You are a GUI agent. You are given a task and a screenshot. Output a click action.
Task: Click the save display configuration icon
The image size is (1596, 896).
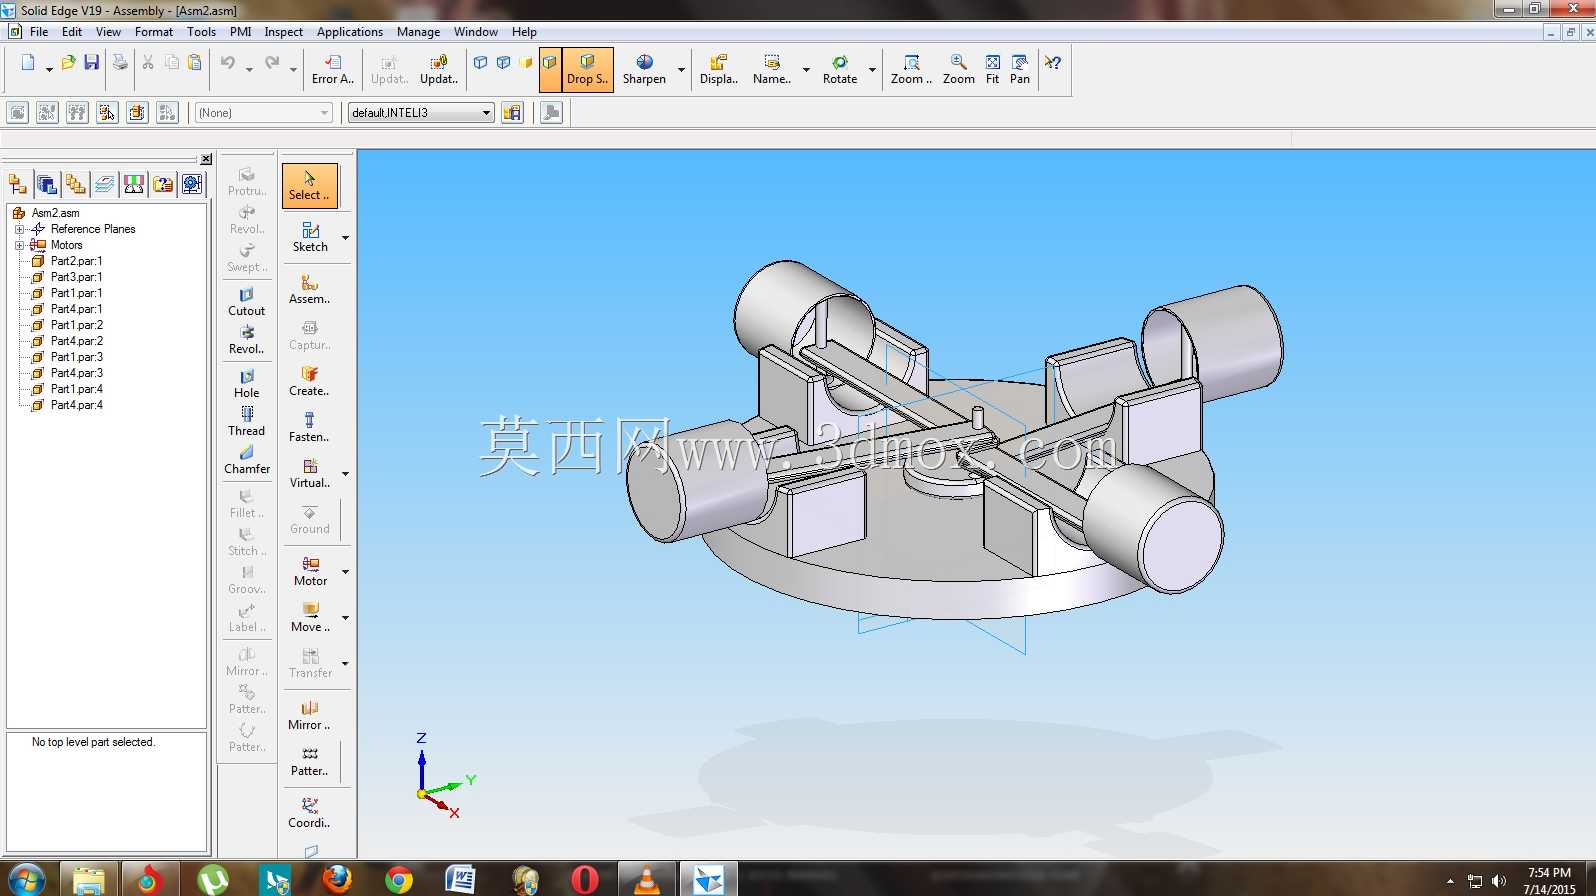[x=512, y=113]
